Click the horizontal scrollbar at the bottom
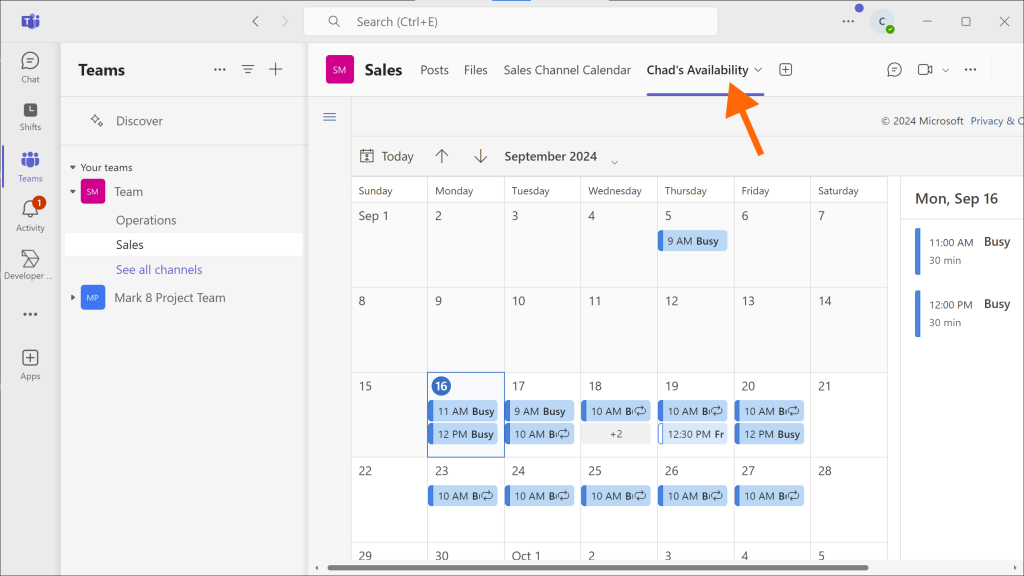The width and height of the screenshot is (1024, 576). coord(598,568)
